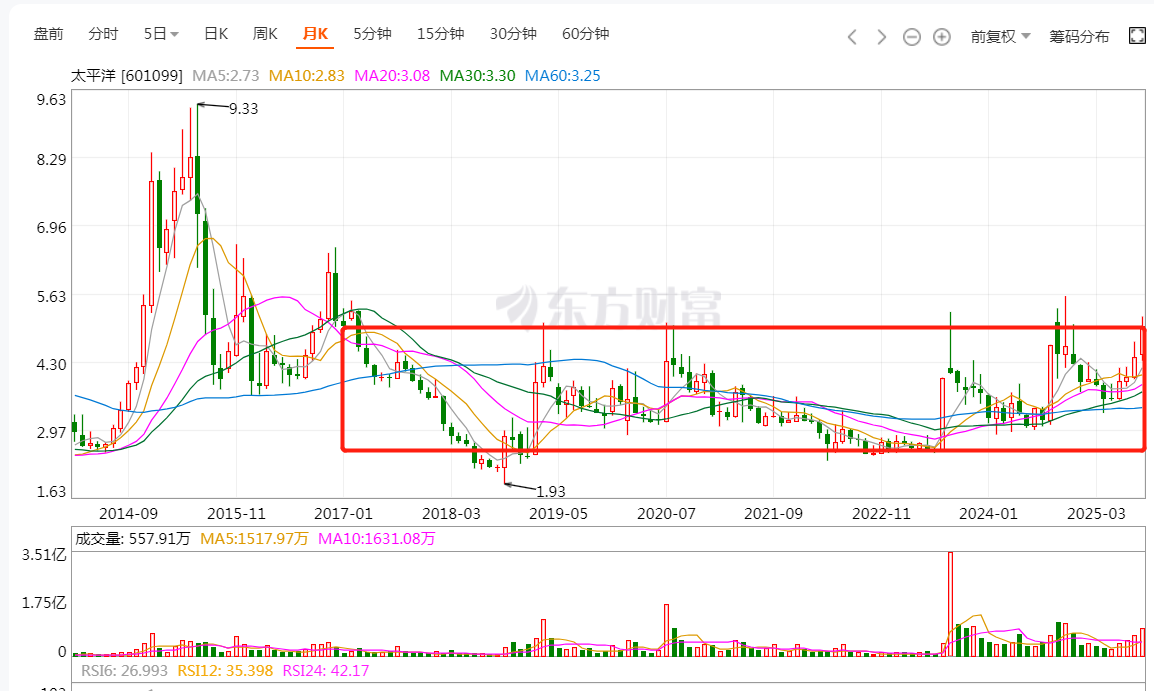Click the 2017-01 date axis label
Image resolution: width=1154 pixels, height=691 pixels.
343,514
